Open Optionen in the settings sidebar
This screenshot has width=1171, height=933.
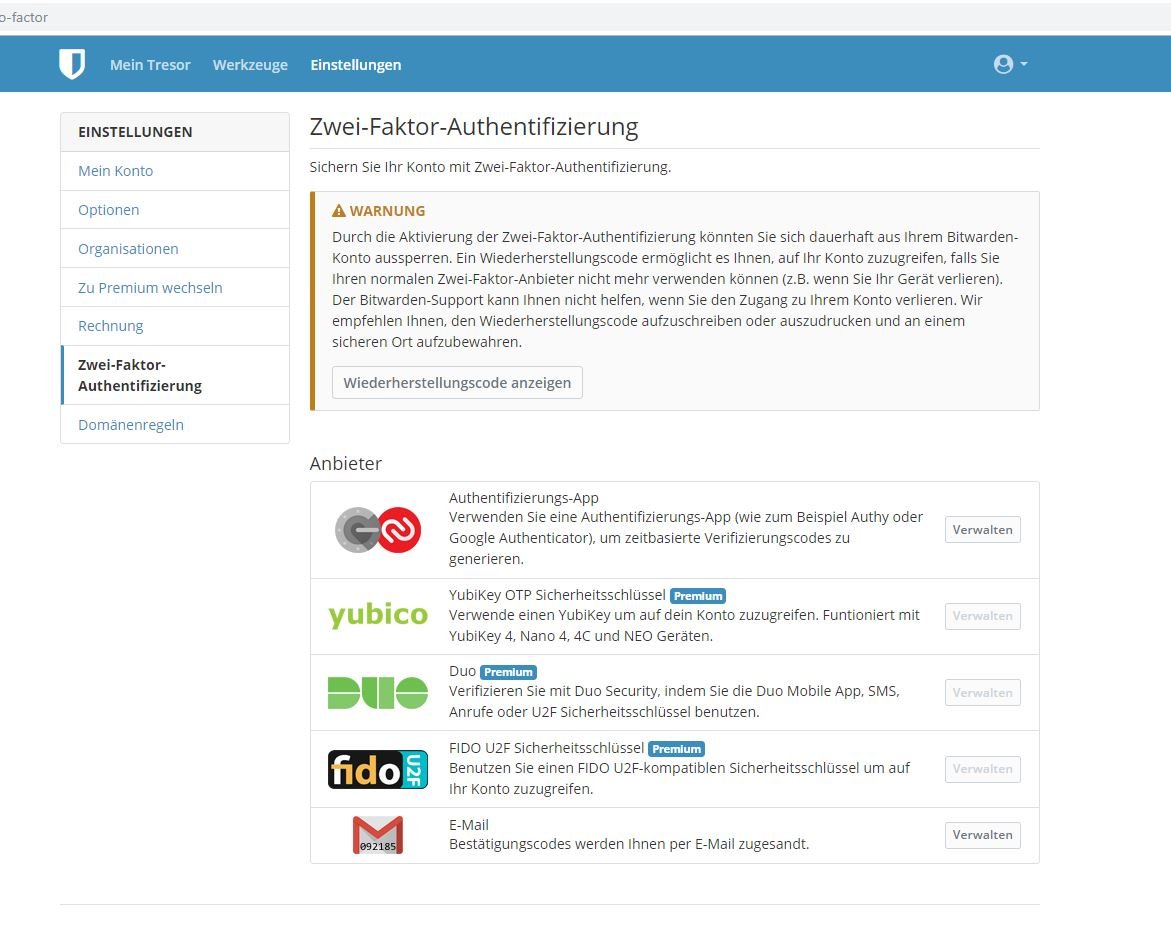[109, 210]
